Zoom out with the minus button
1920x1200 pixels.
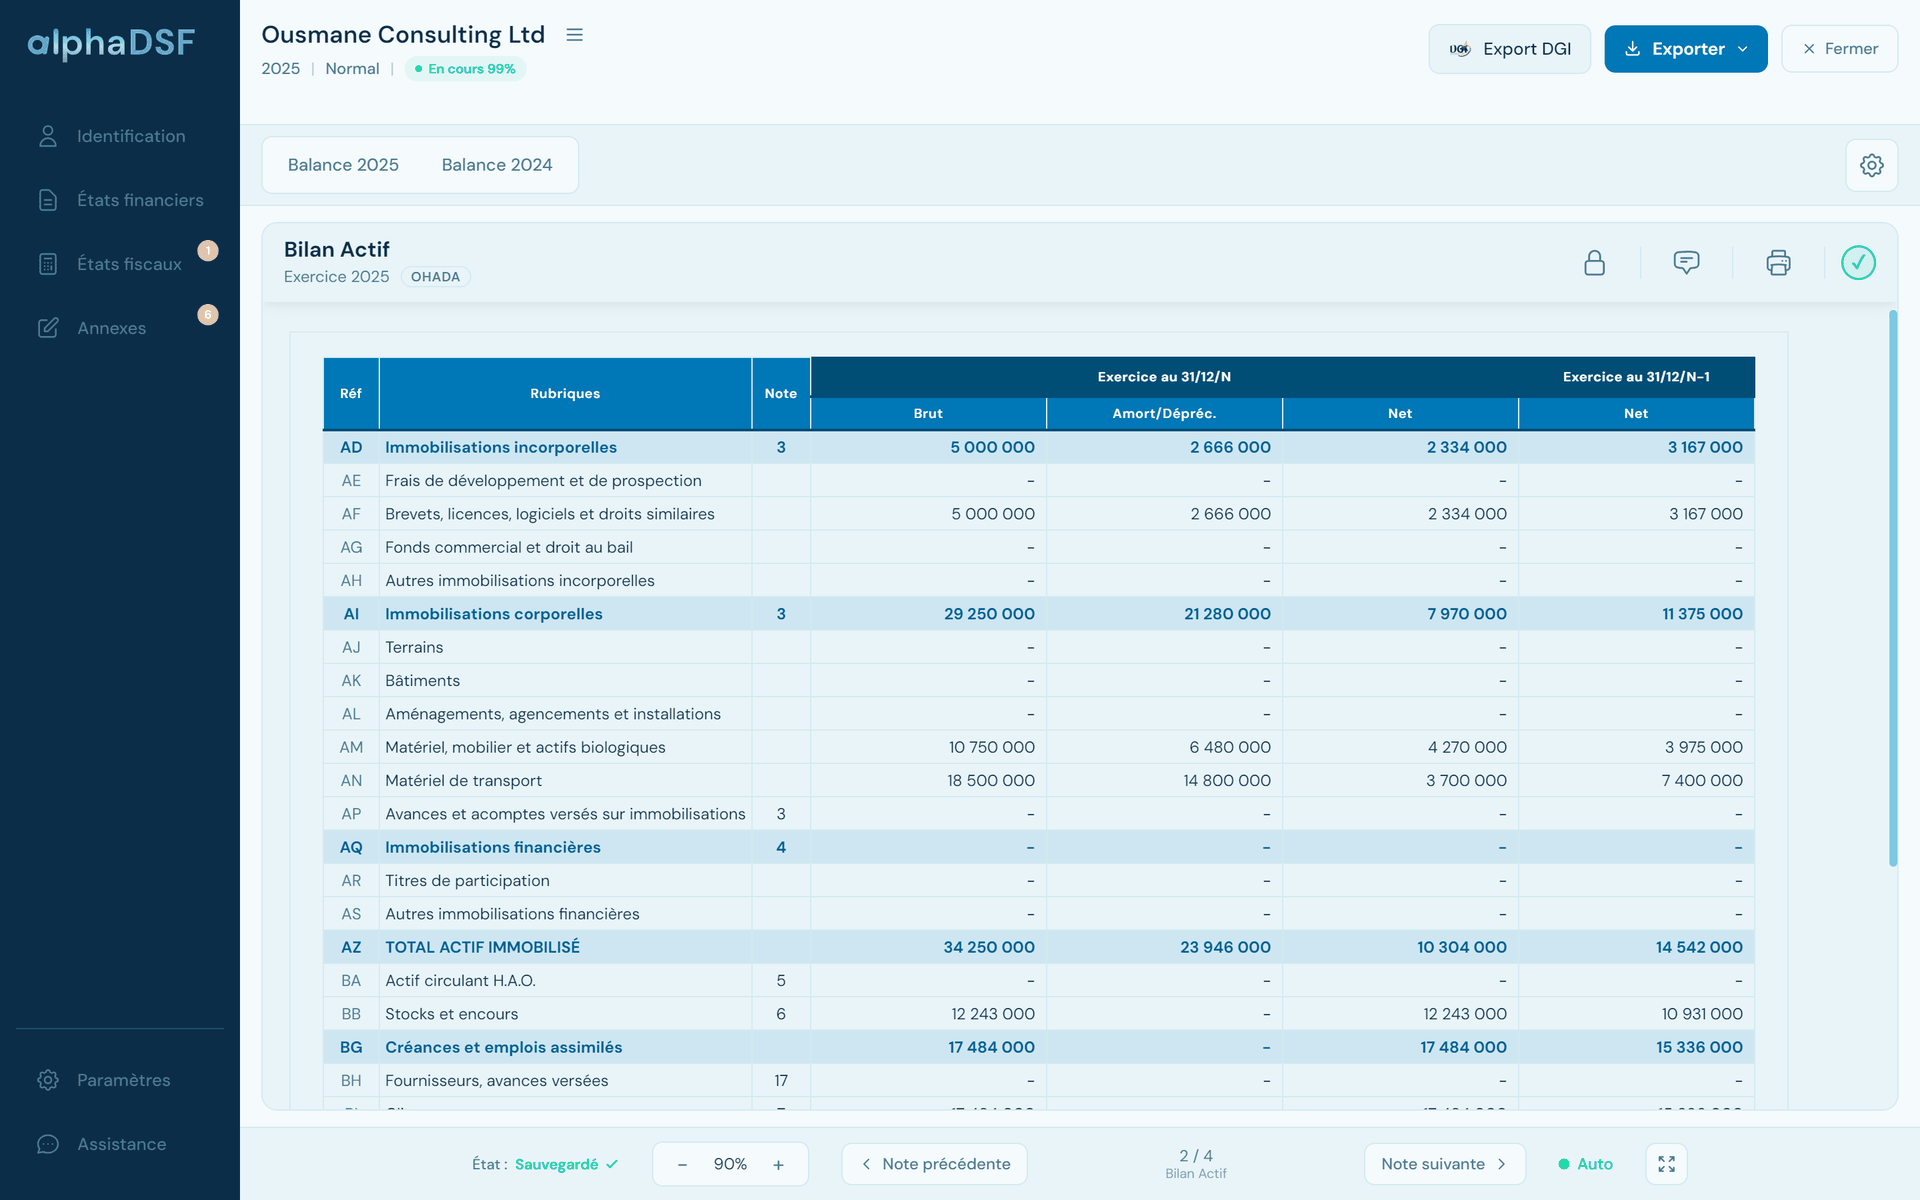[x=682, y=1164]
